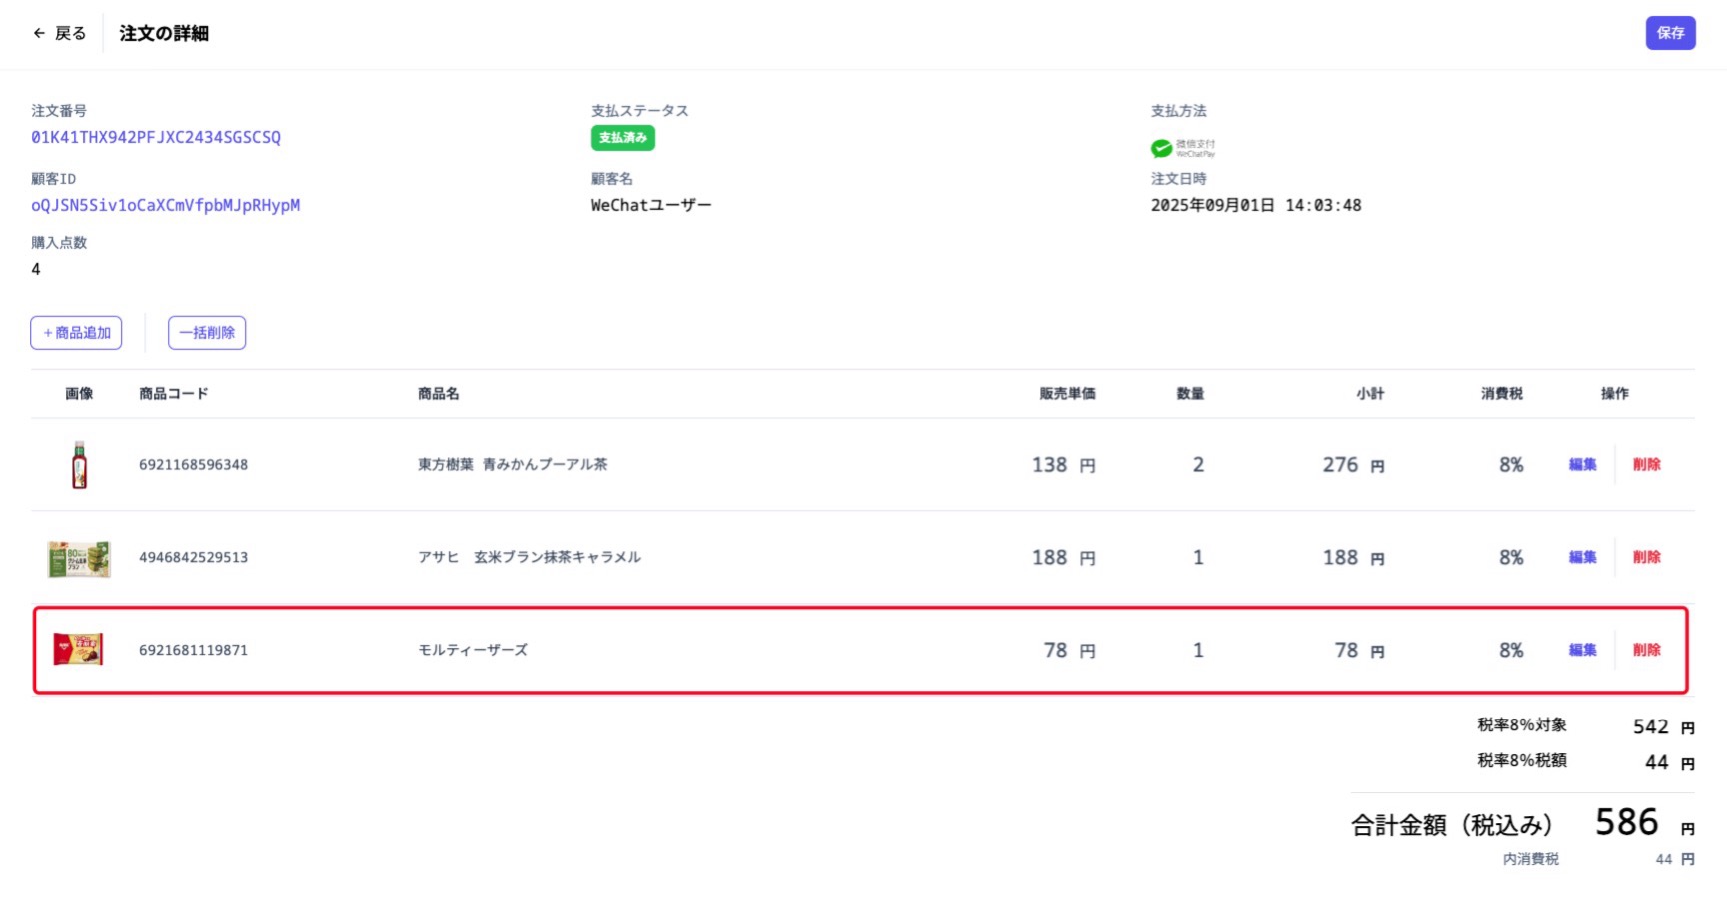
Task: Select the red-highlighted Maltesers order row
Action: (800, 649)
